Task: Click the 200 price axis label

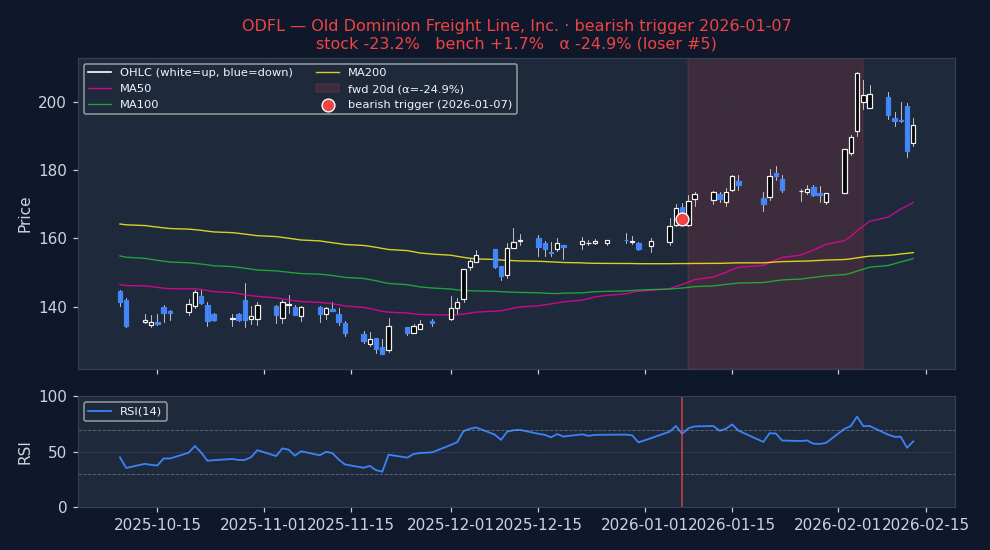Action: (52, 102)
